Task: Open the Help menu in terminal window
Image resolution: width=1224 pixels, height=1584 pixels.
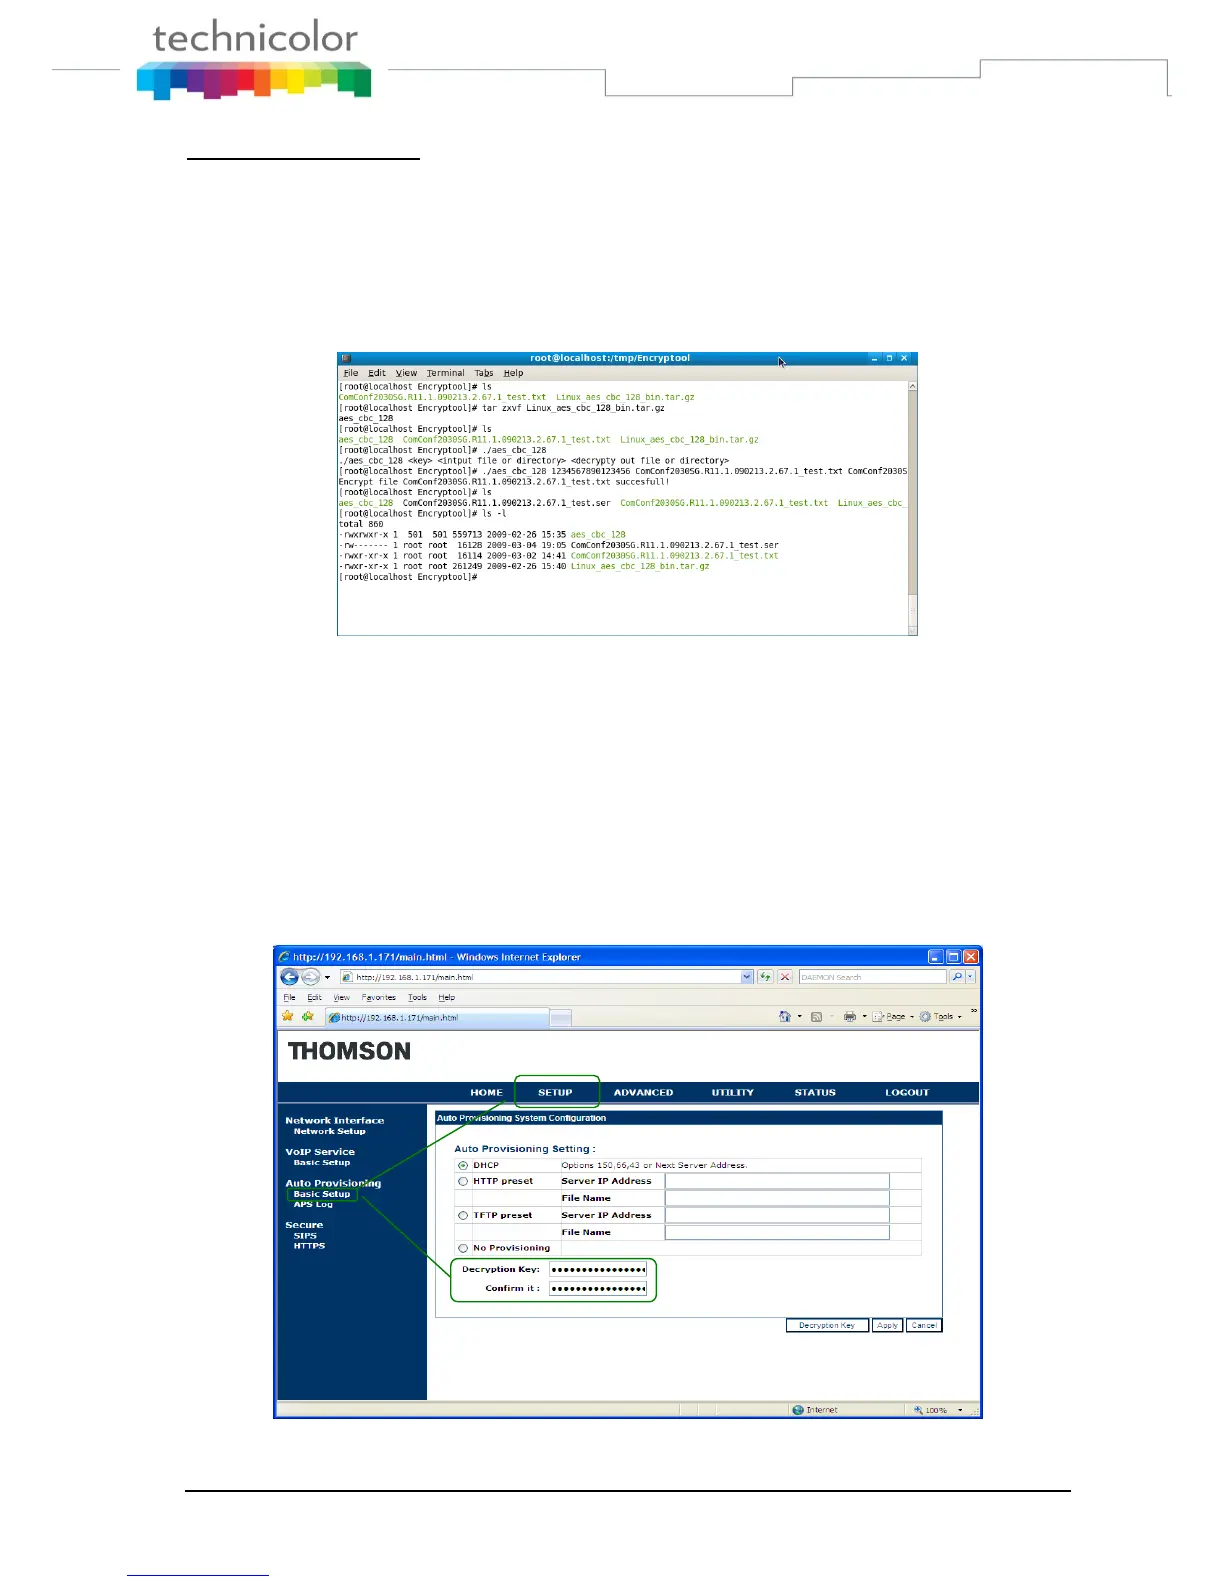Action: (x=513, y=373)
